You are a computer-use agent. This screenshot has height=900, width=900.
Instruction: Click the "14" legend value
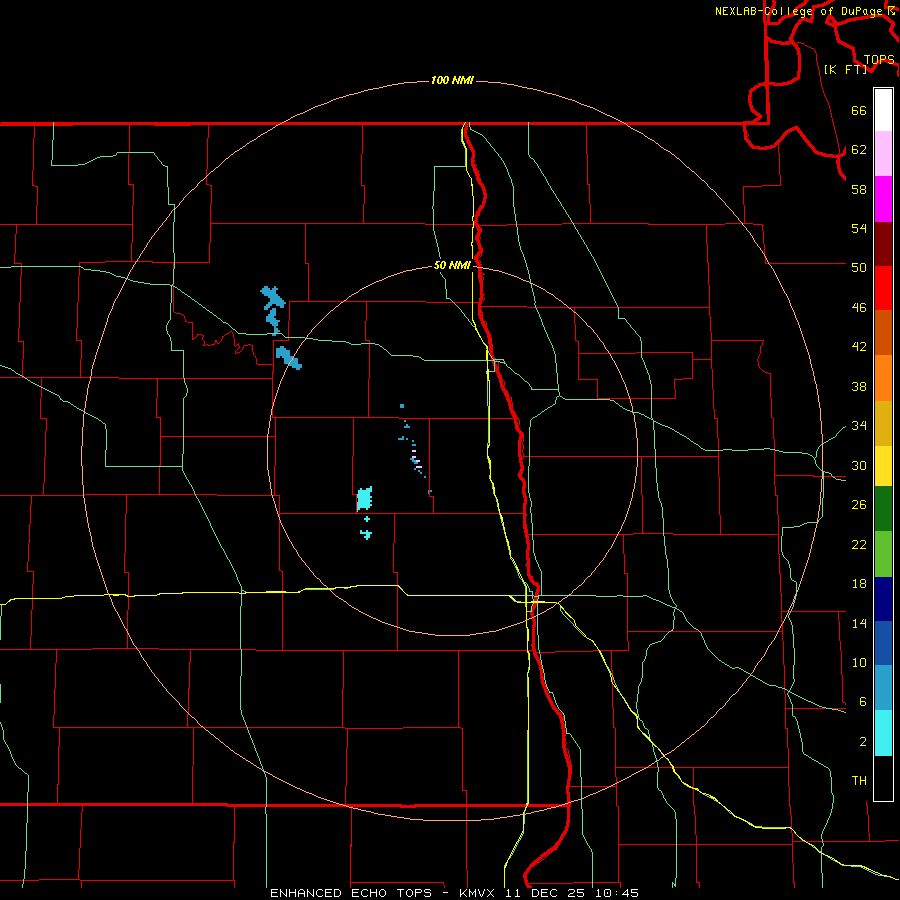[x=859, y=623]
